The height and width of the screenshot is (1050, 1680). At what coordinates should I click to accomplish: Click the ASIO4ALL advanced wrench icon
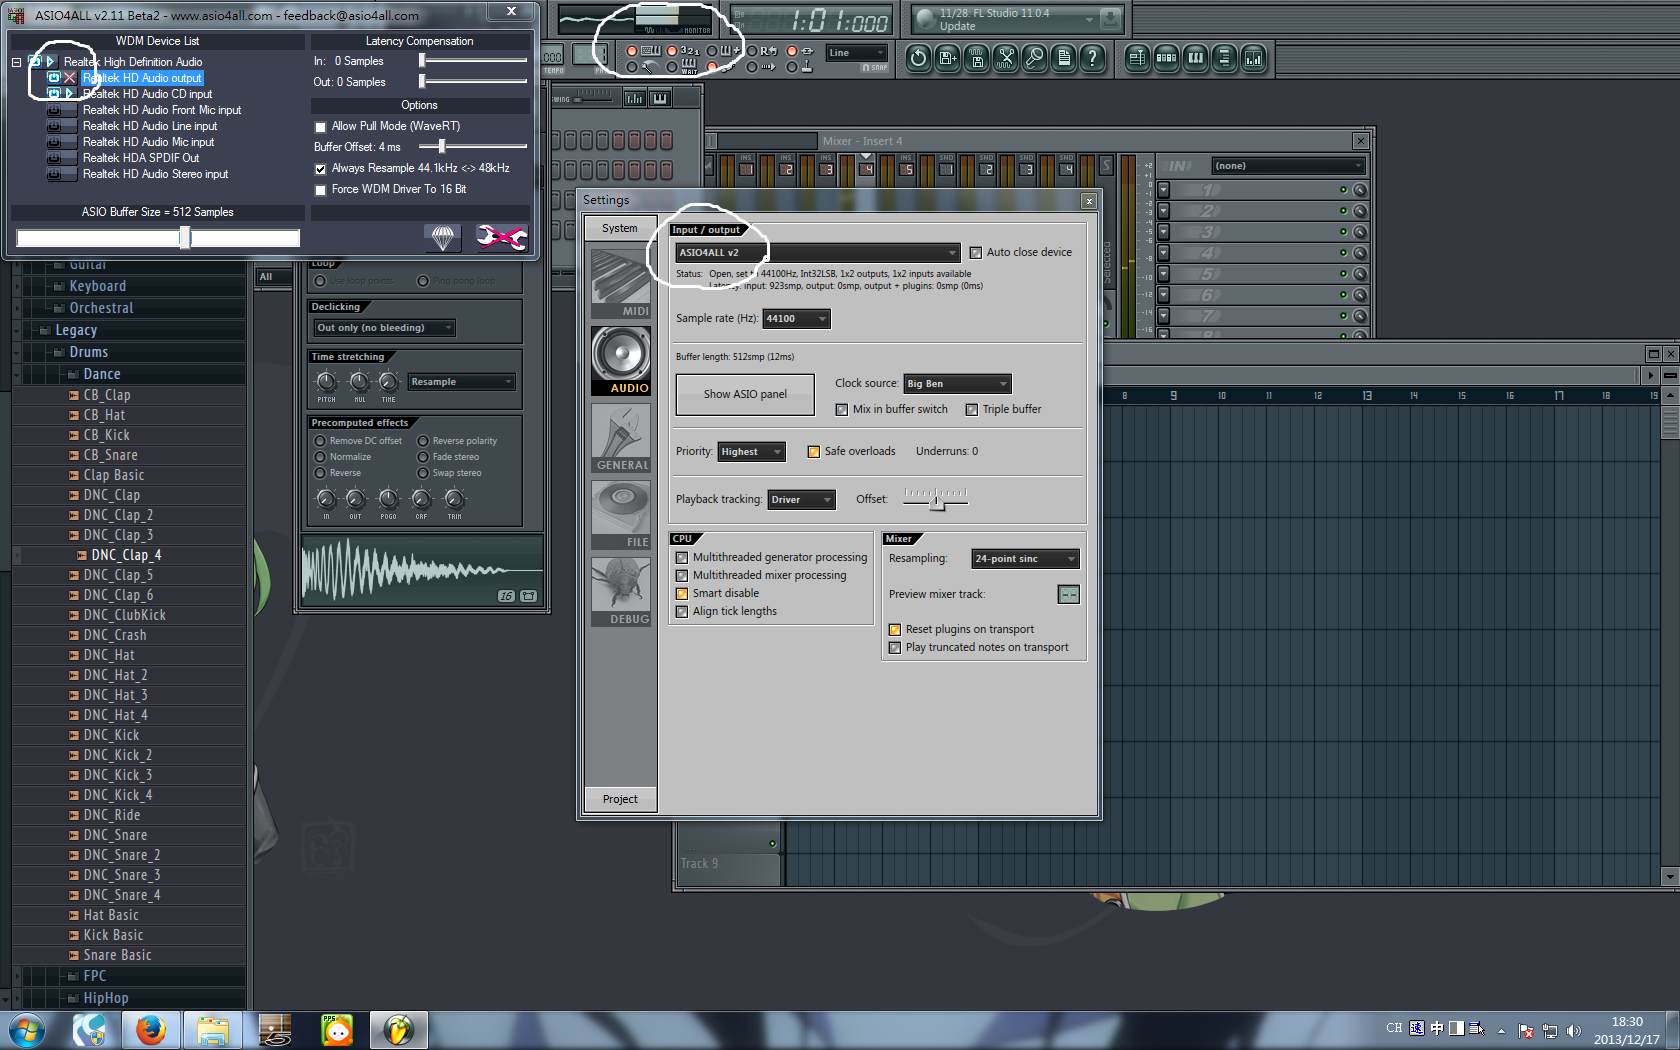[500, 237]
